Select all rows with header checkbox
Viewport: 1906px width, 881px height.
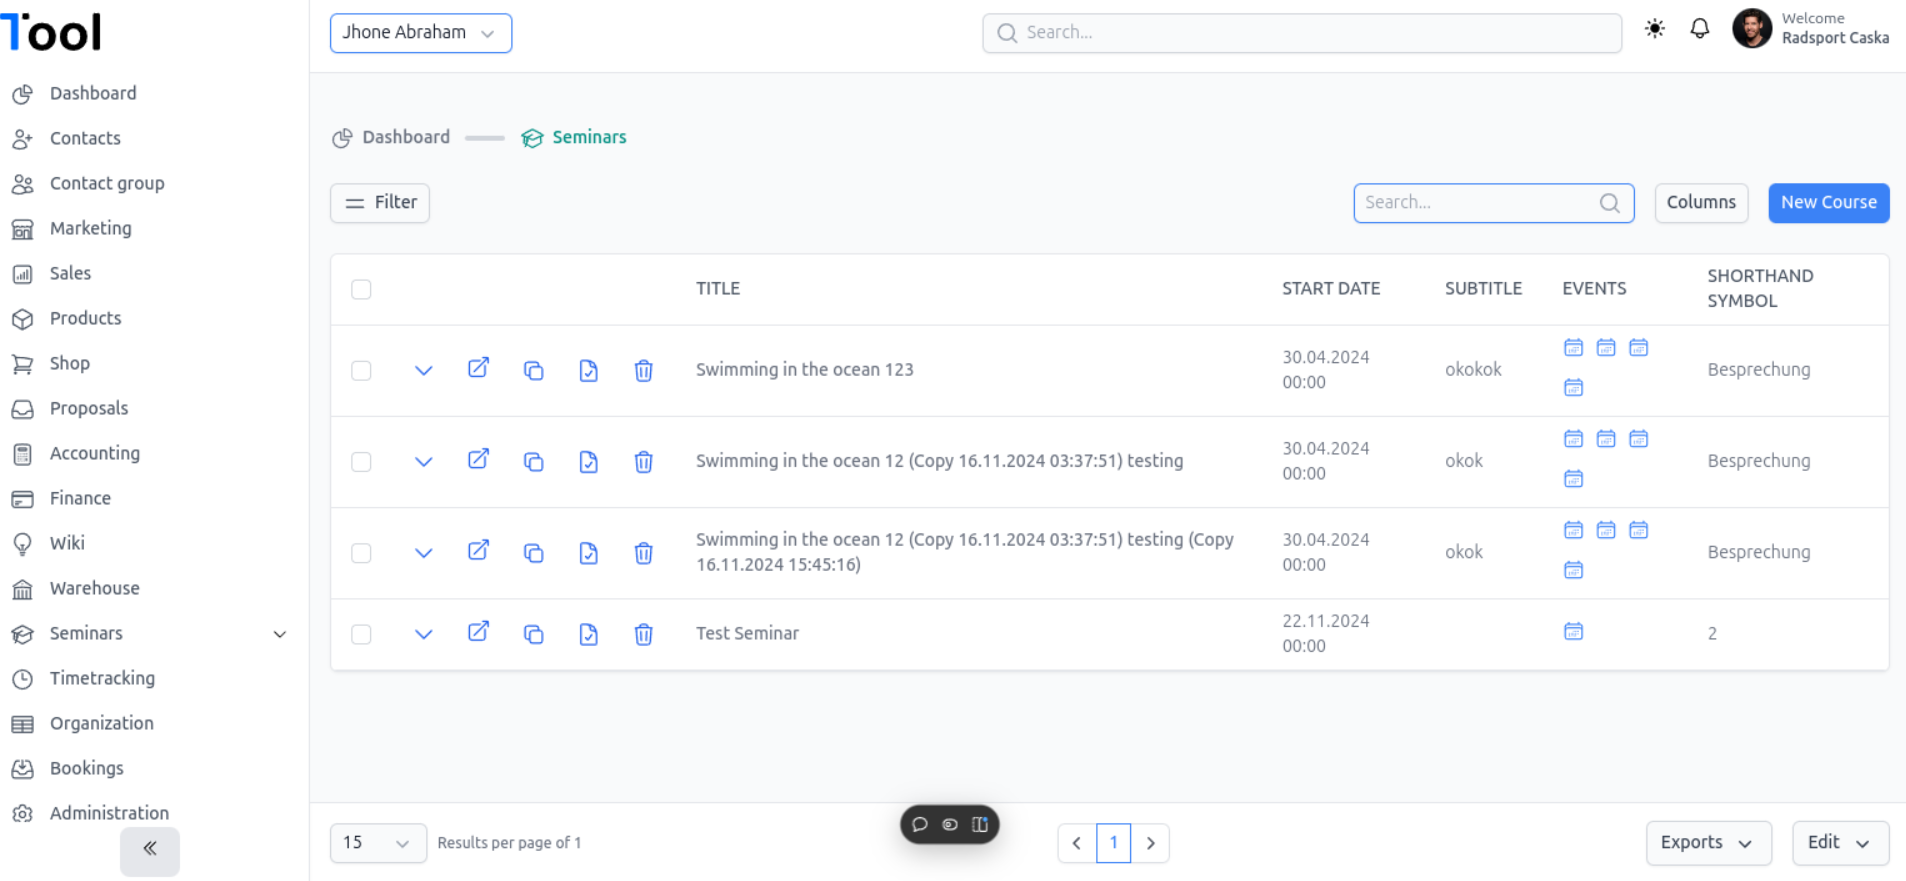click(x=361, y=289)
